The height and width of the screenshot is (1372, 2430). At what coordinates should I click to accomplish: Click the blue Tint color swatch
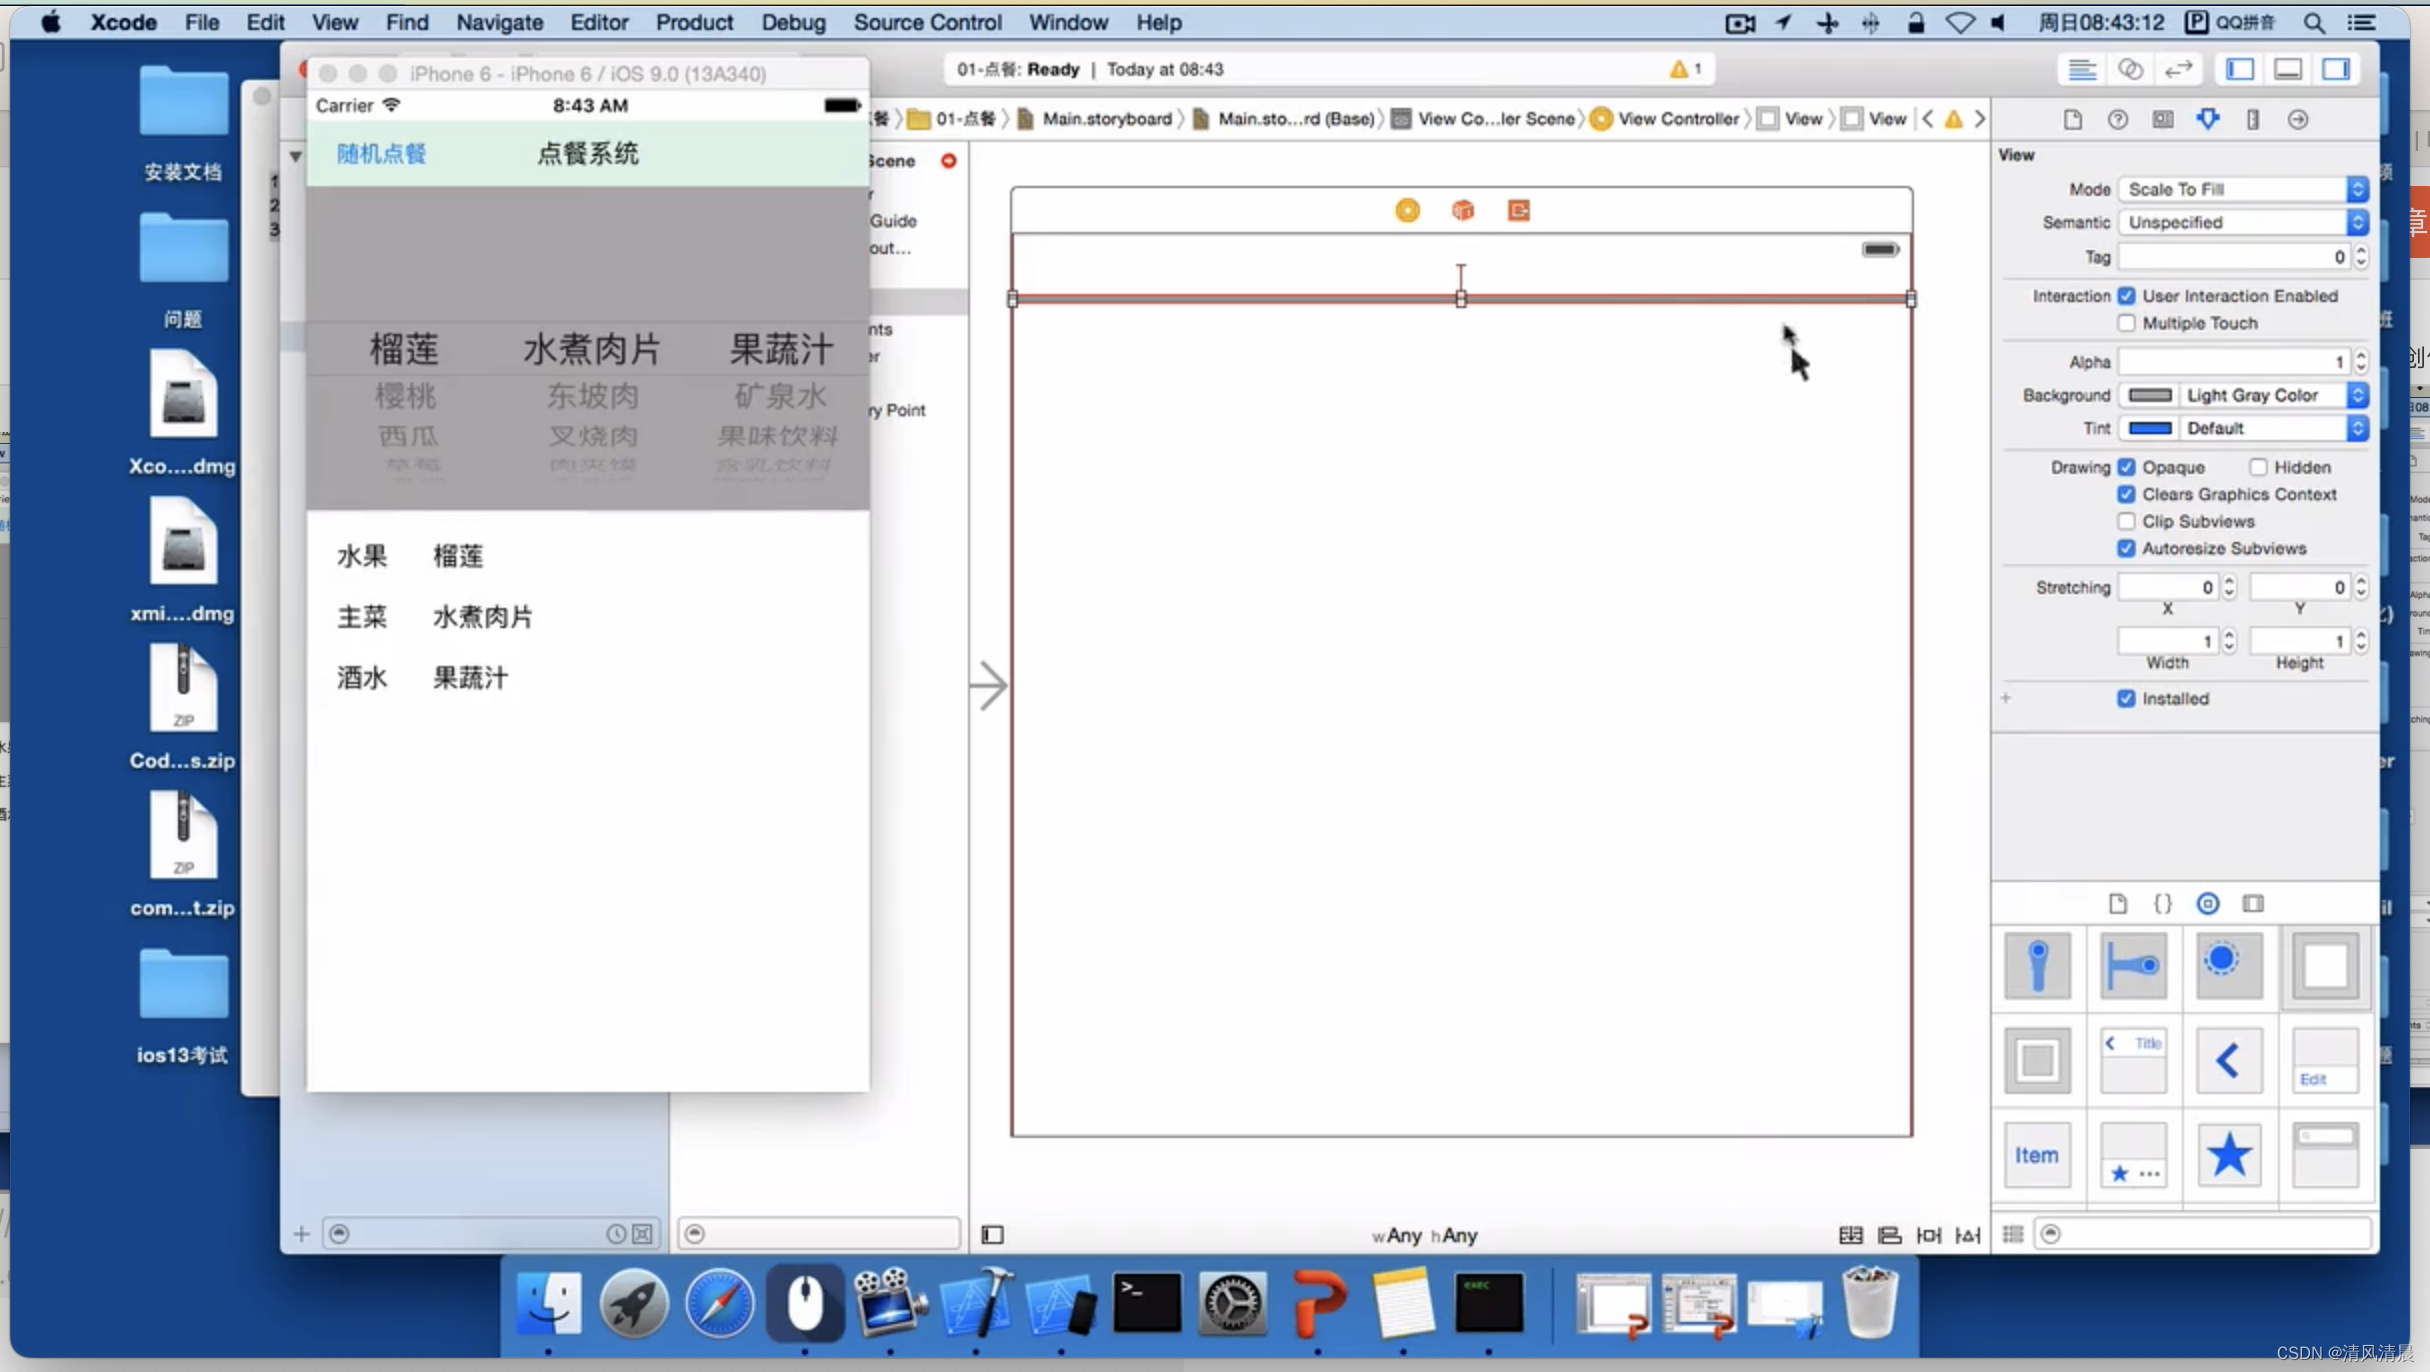(2149, 428)
